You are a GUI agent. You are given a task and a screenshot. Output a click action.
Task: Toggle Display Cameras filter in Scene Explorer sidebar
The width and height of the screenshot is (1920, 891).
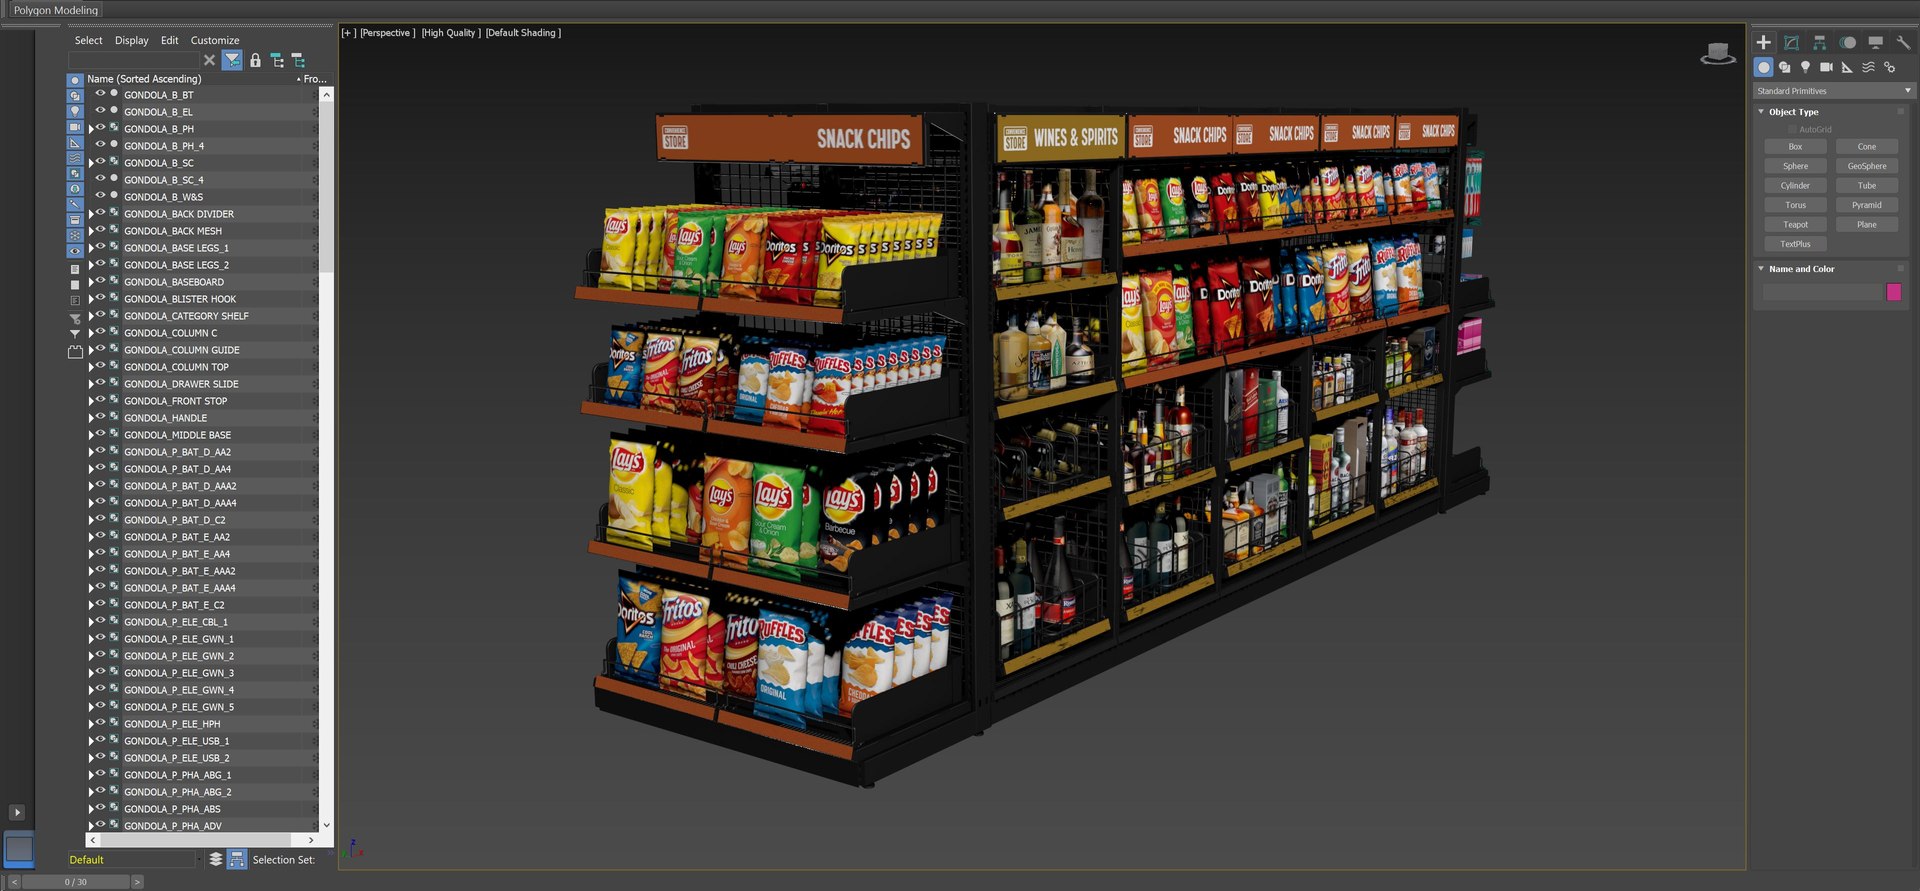[x=75, y=128]
